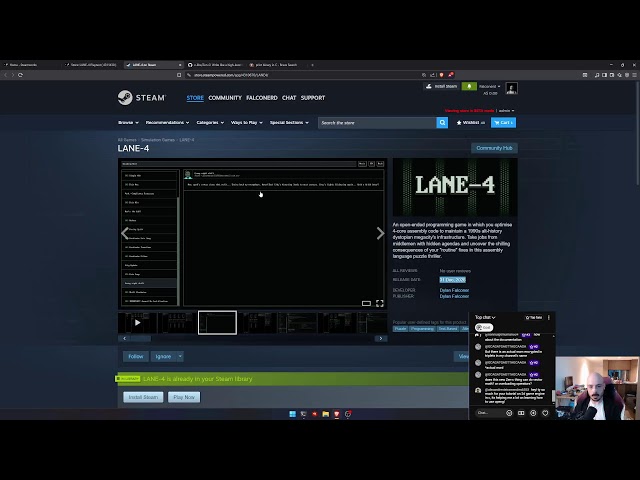Open Windows Start menu

click(x=292, y=414)
